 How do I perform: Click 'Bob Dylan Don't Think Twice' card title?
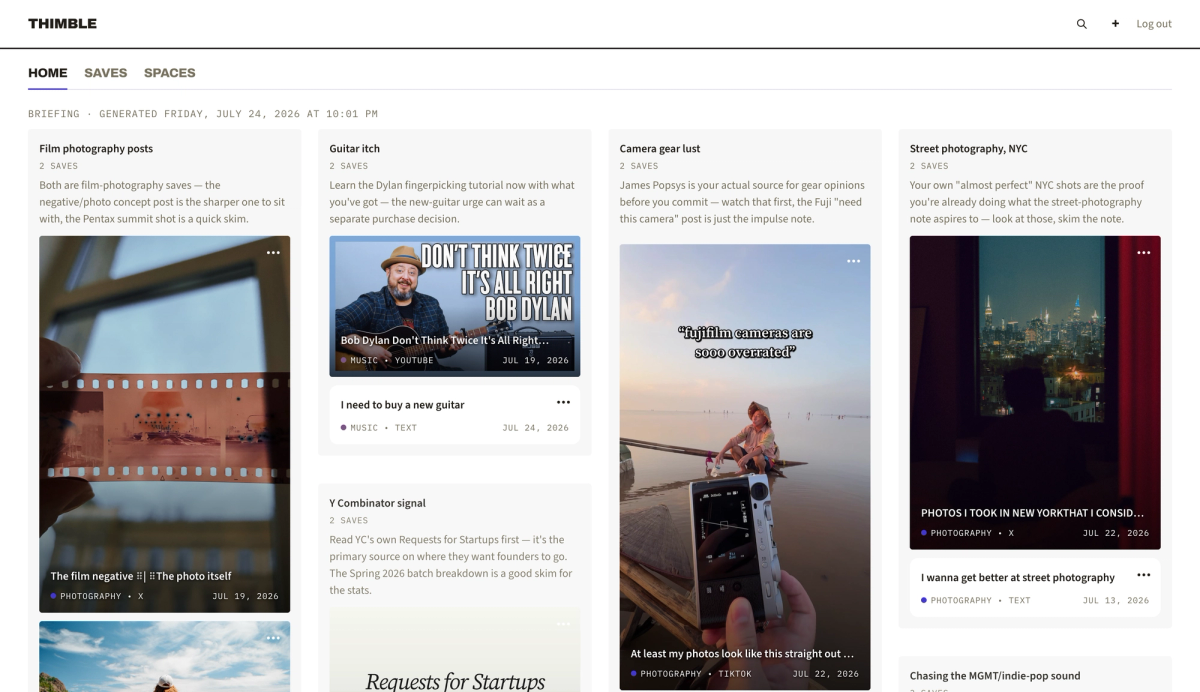coord(445,341)
